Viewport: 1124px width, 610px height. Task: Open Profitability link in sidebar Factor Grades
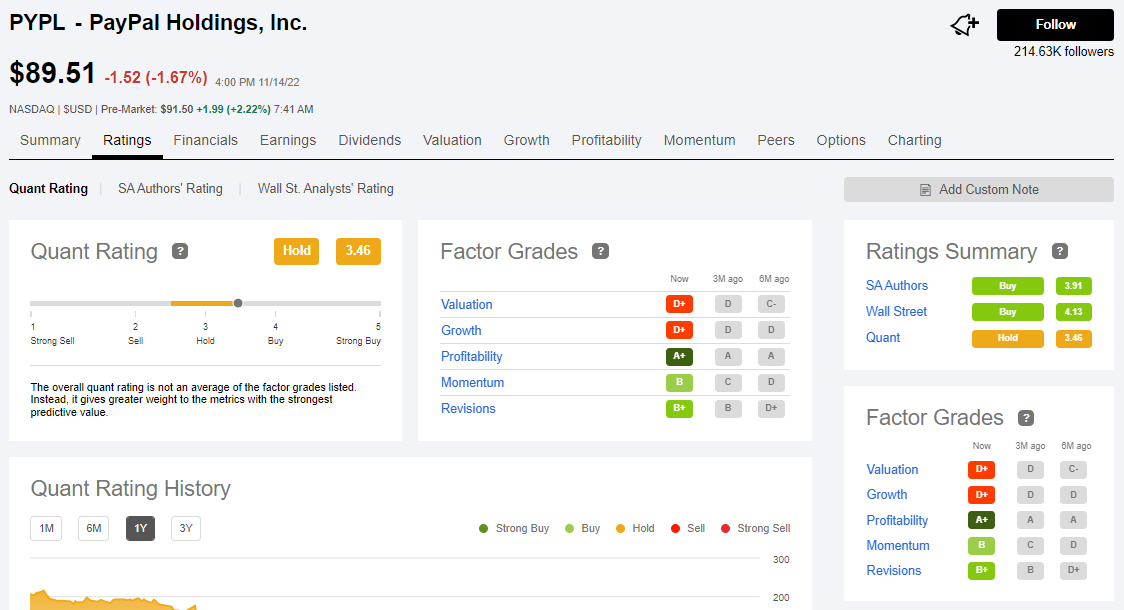(897, 520)
